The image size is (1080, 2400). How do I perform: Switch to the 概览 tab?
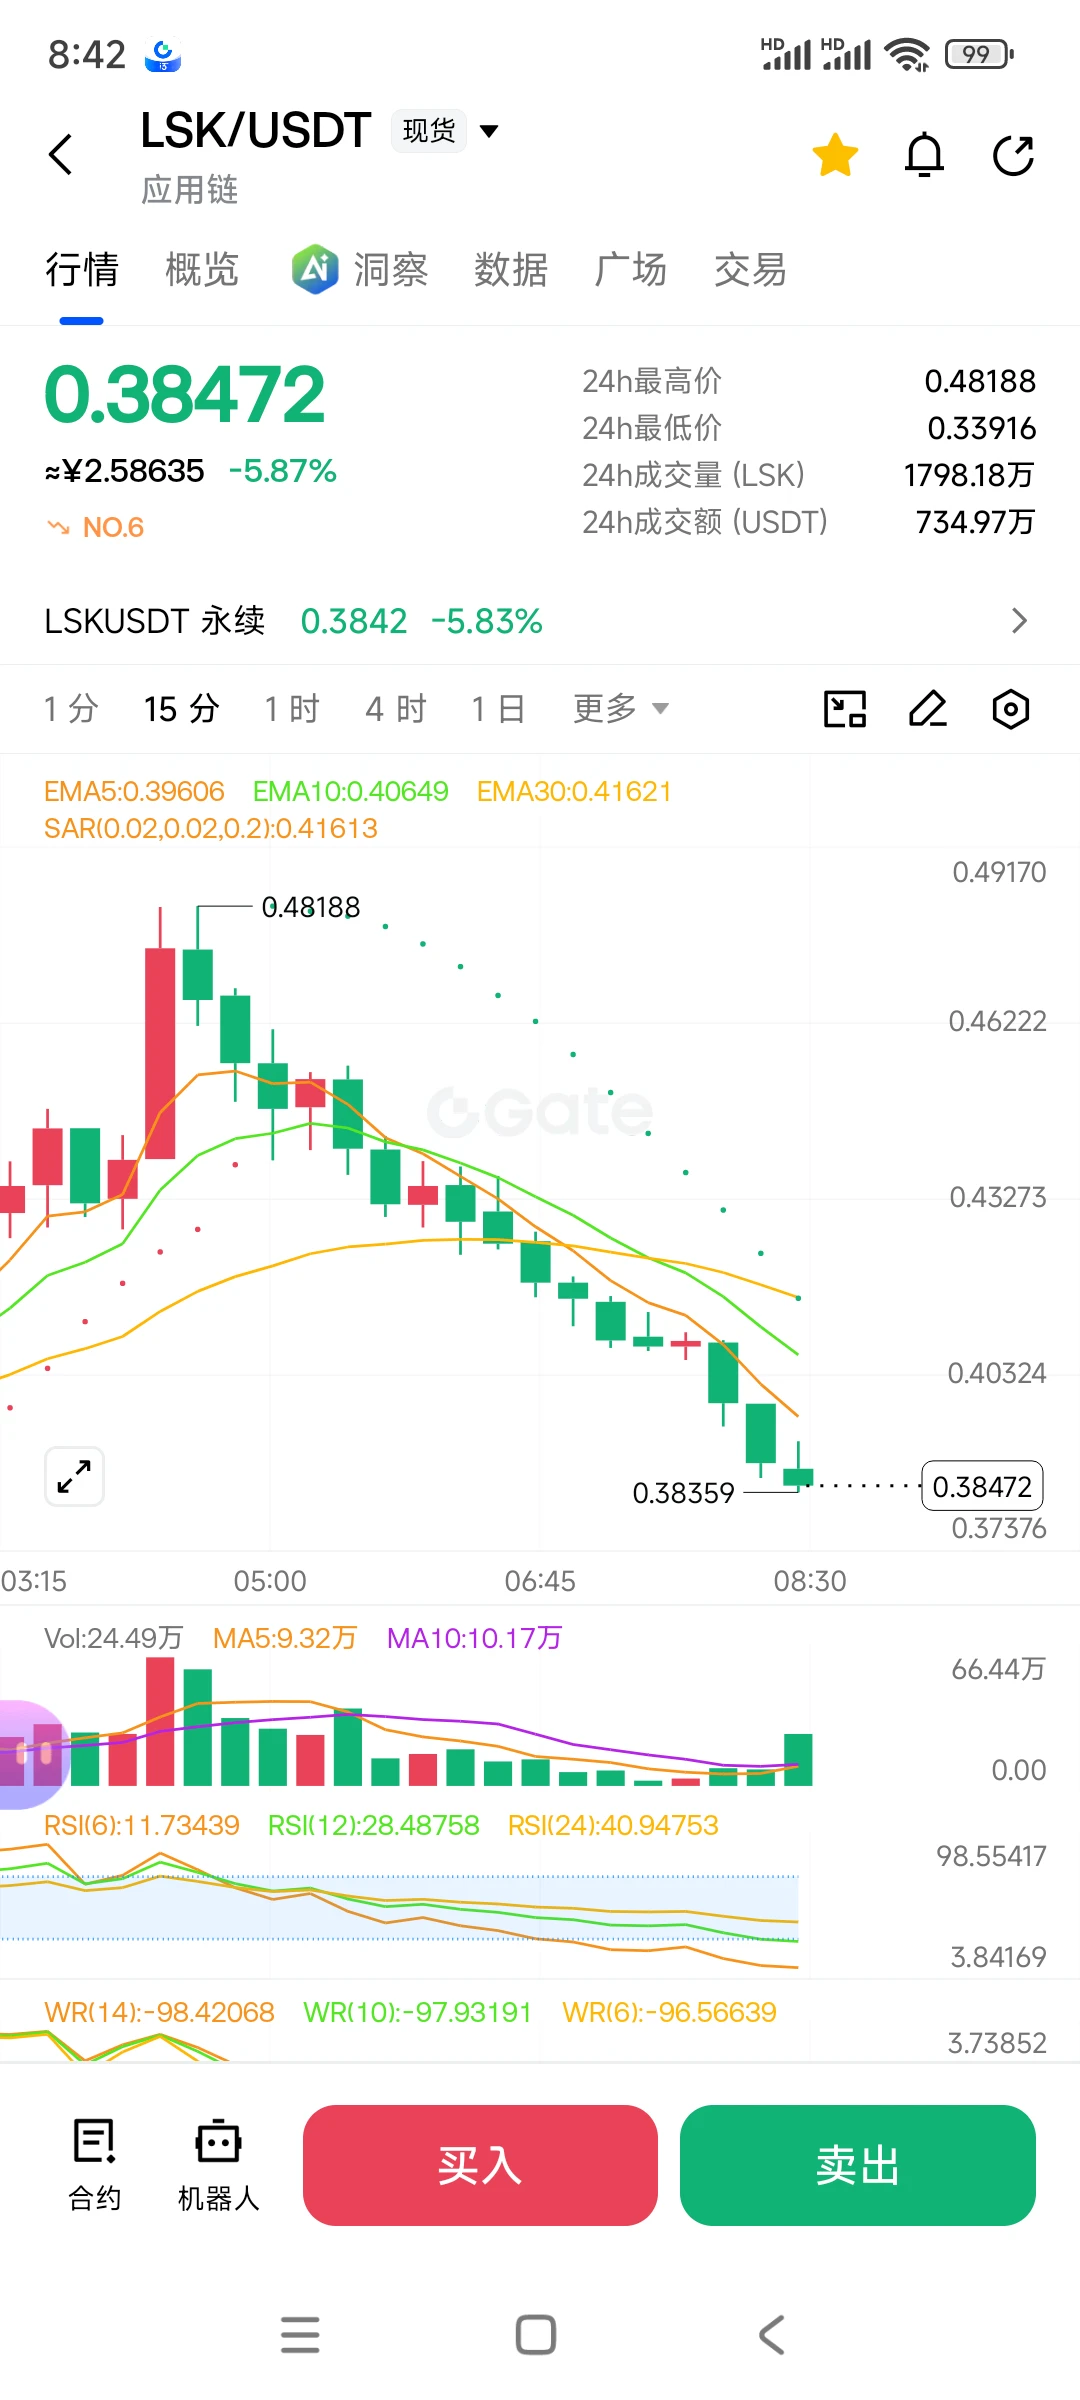coord(202,270)
